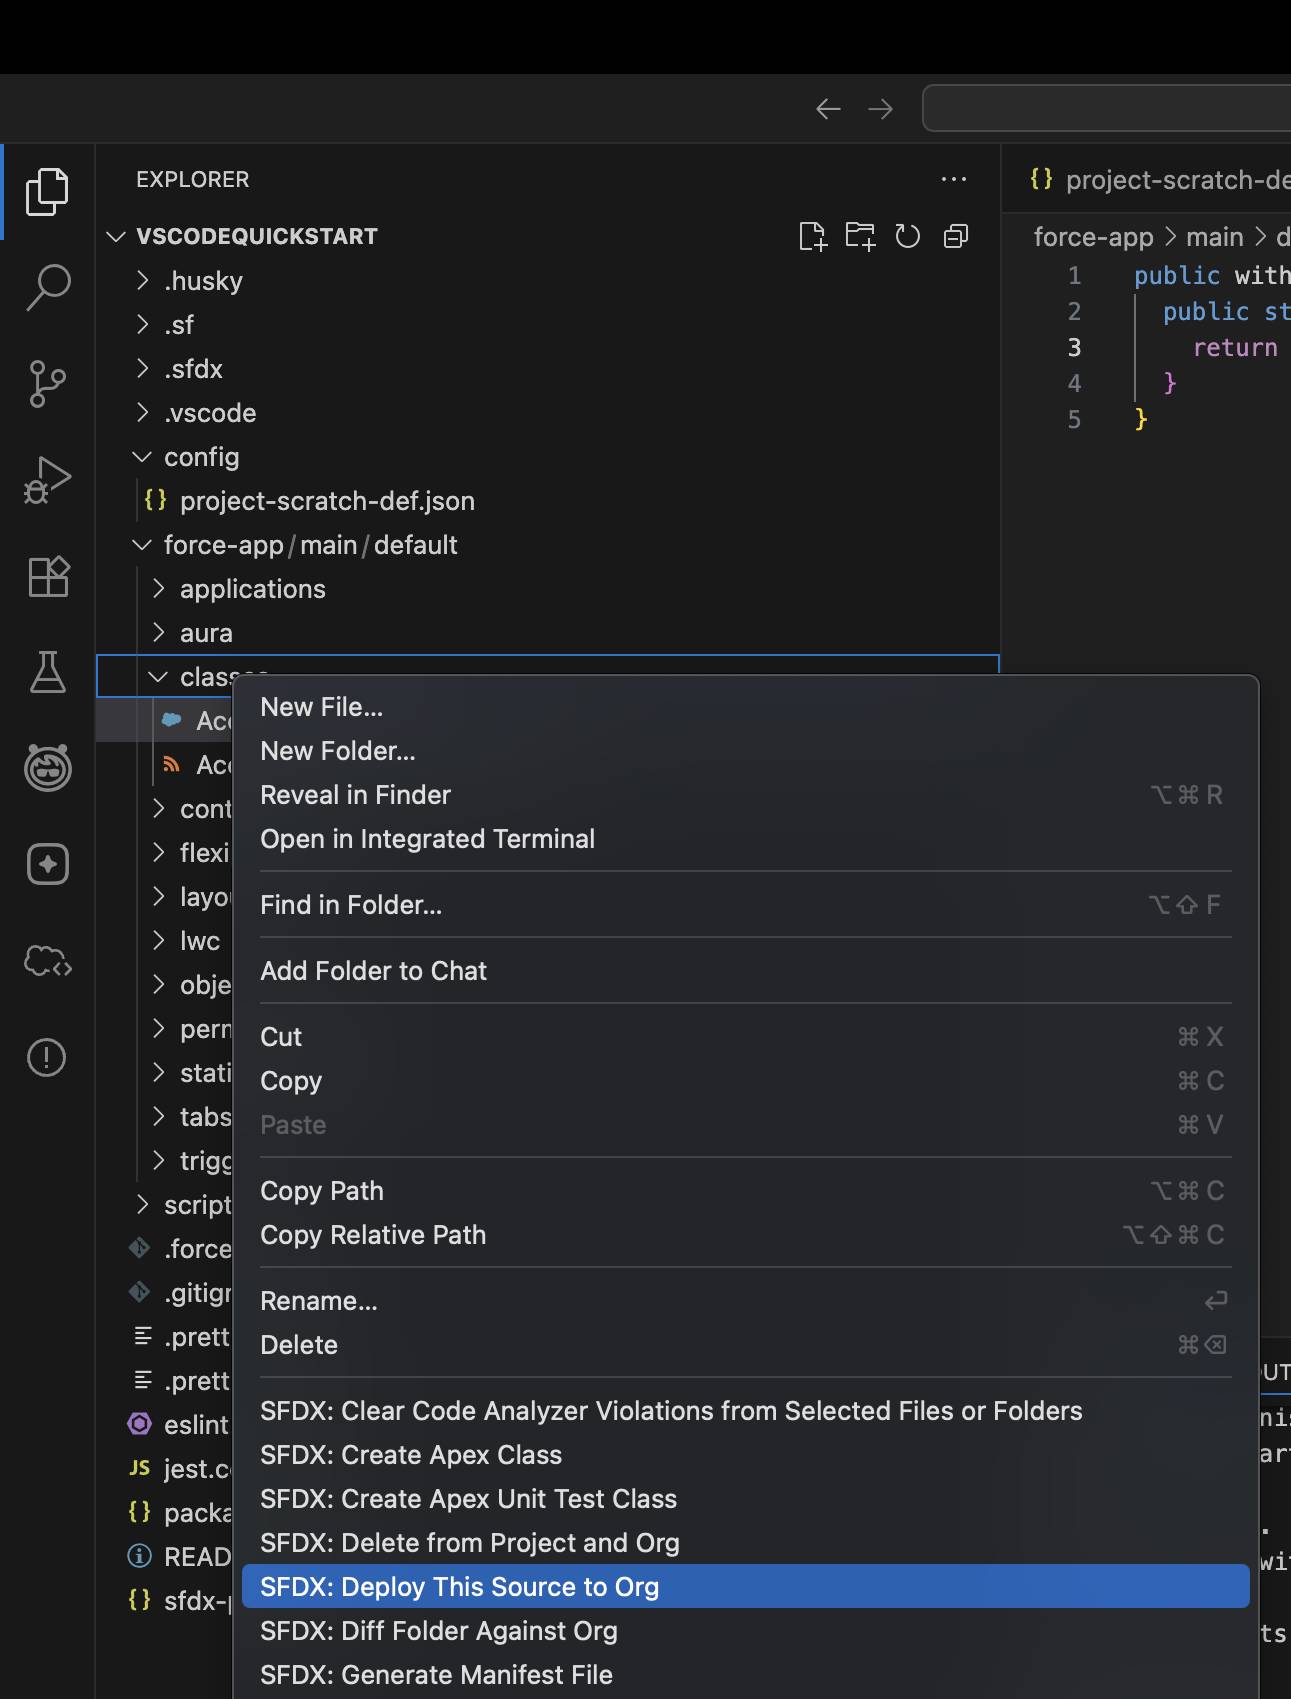The image size is (1291, 1699).
Task: Click force-app breadcrumb segment
Action: pos(1093,237)
